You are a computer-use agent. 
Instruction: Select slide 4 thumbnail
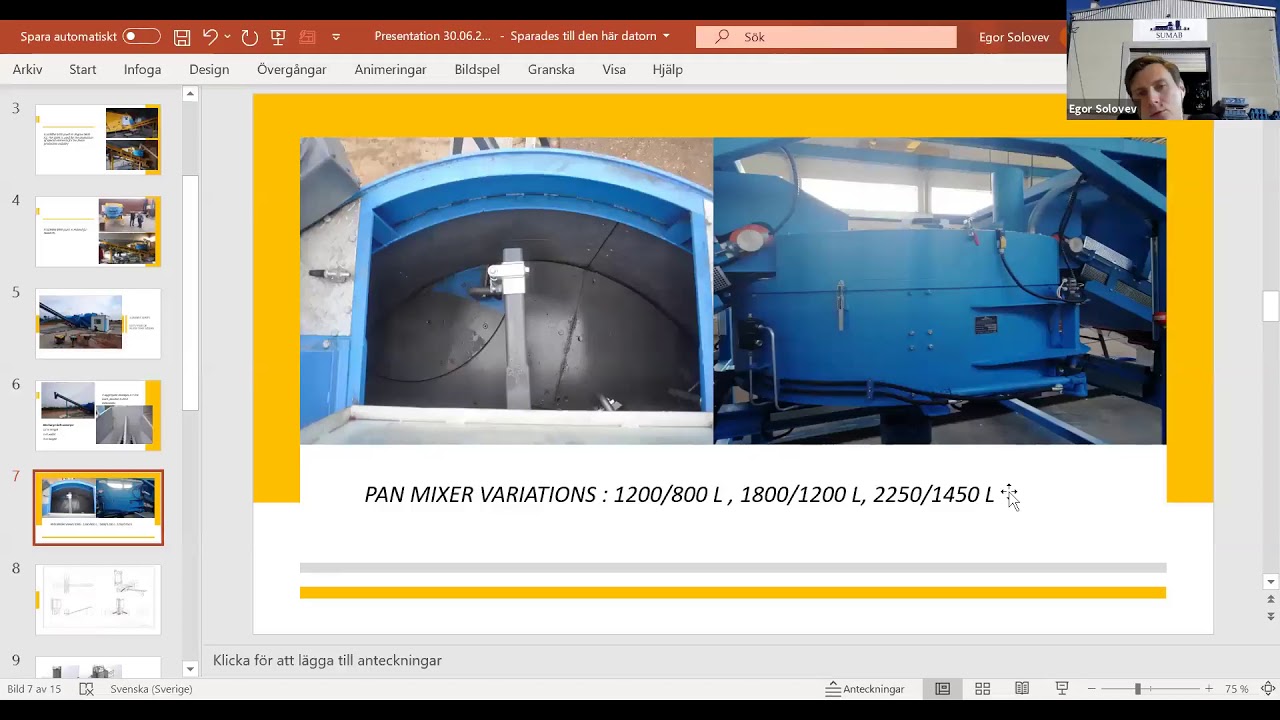tap(98, 232)
